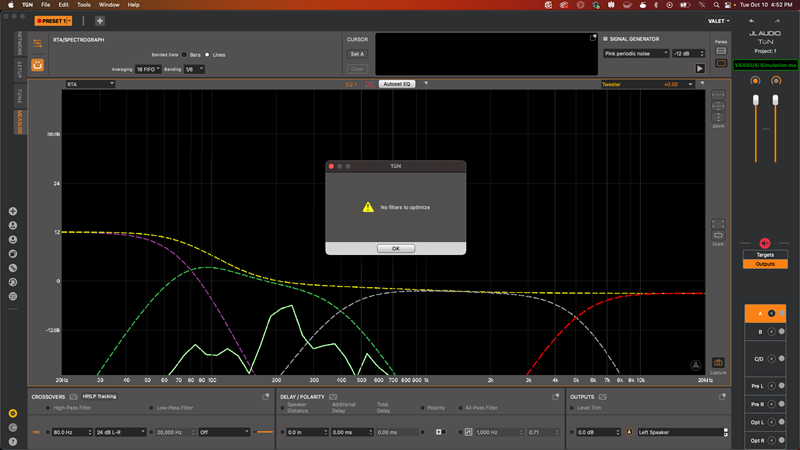Start the signal generator play button
The image size is (800, 450).
pyautogui.click(x=699, y=69)
